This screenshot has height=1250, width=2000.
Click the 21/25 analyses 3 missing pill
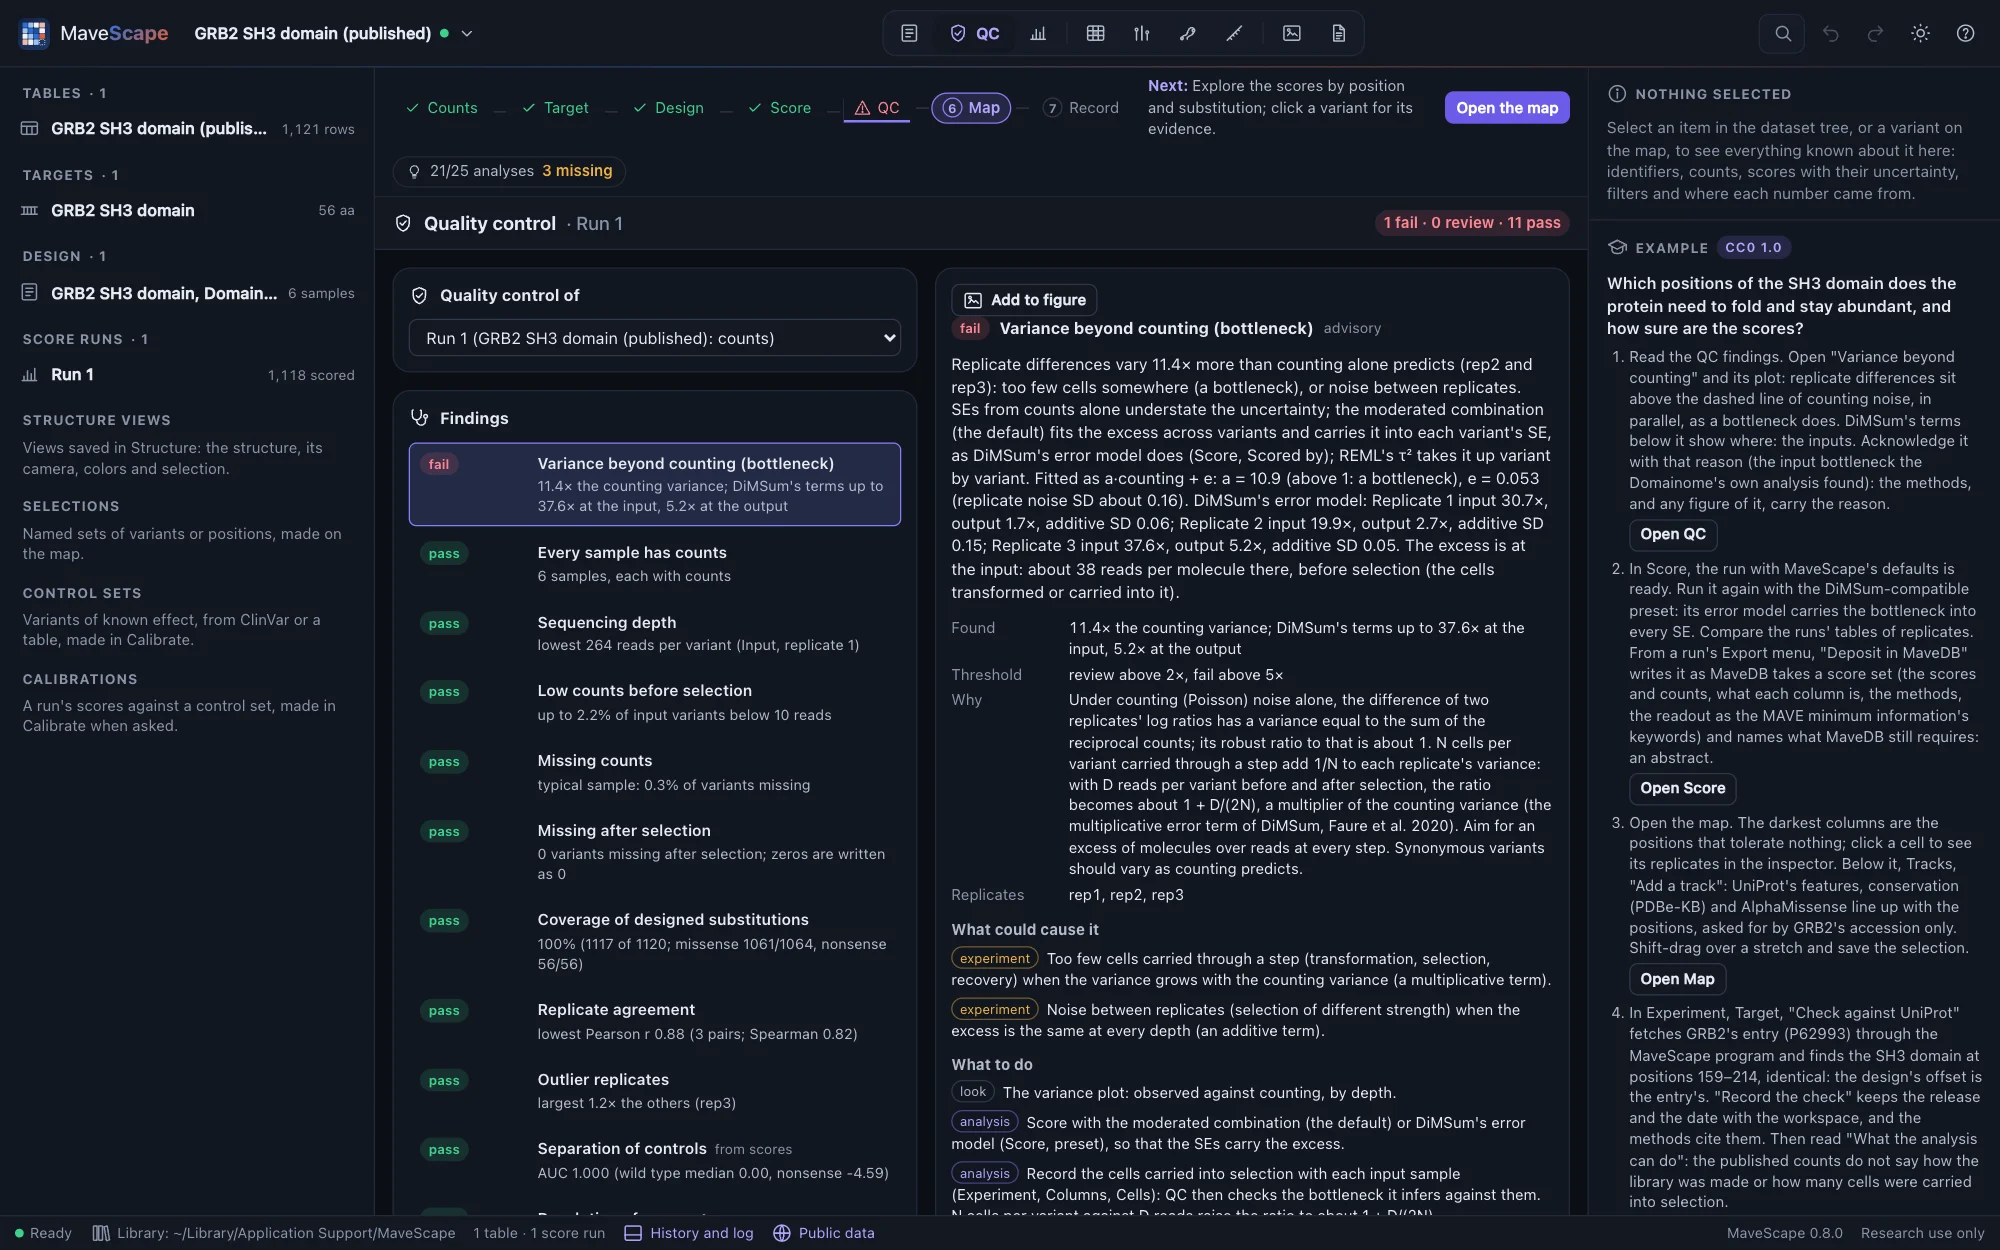pos(509,171)
